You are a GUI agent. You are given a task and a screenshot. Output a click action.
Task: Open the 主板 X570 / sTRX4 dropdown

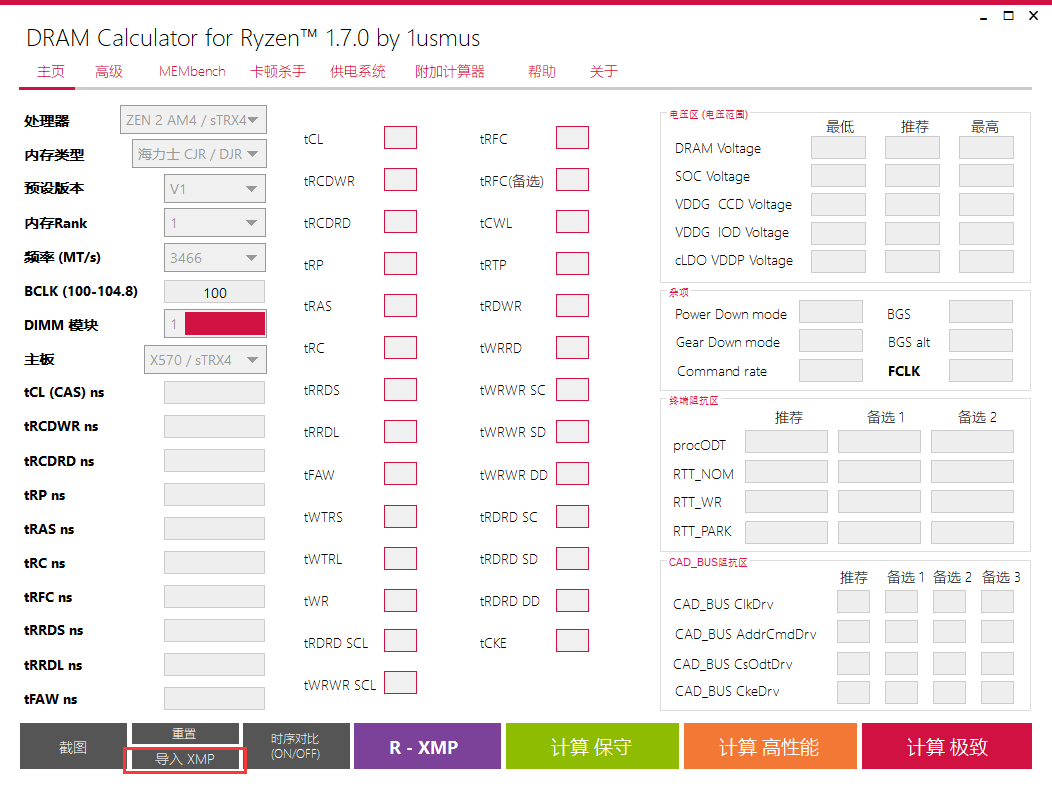coord(205,360)
